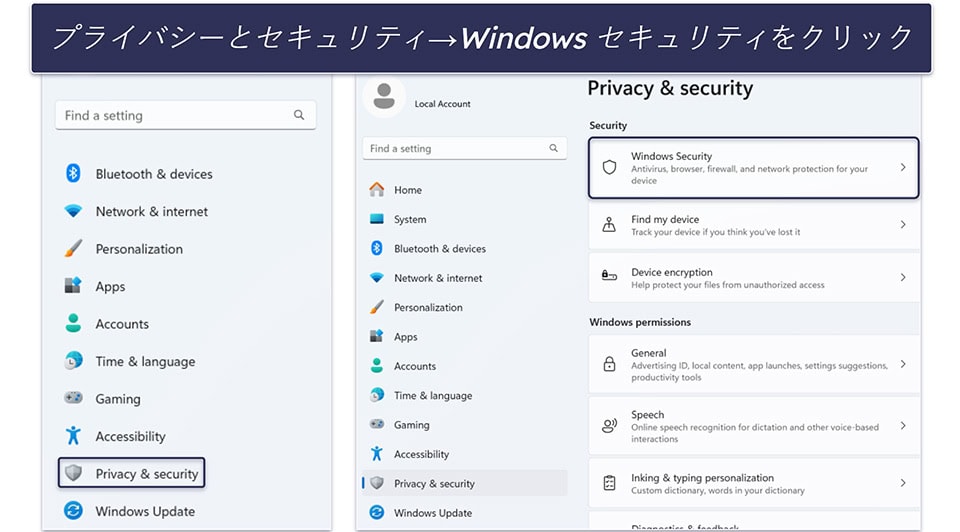Click Personalization brush icon in left zoomed panel
Image resolution: width=960 pixels, height=532 pixels.
pyautogui.click(x=73, y=249)
